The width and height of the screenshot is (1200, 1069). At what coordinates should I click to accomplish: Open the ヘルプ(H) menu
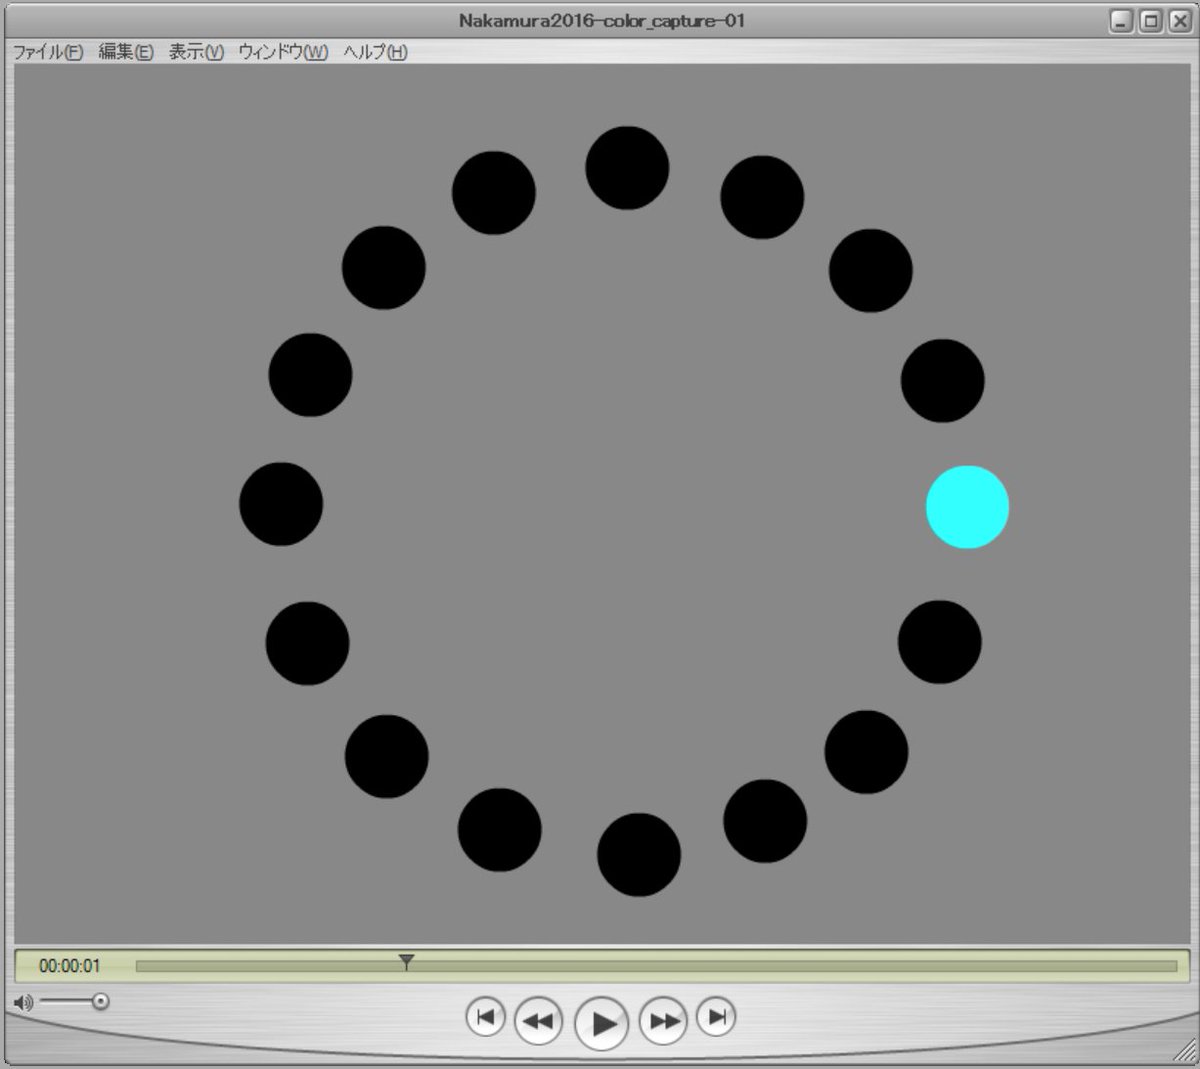pyautogui.click(x=375, y=52)
